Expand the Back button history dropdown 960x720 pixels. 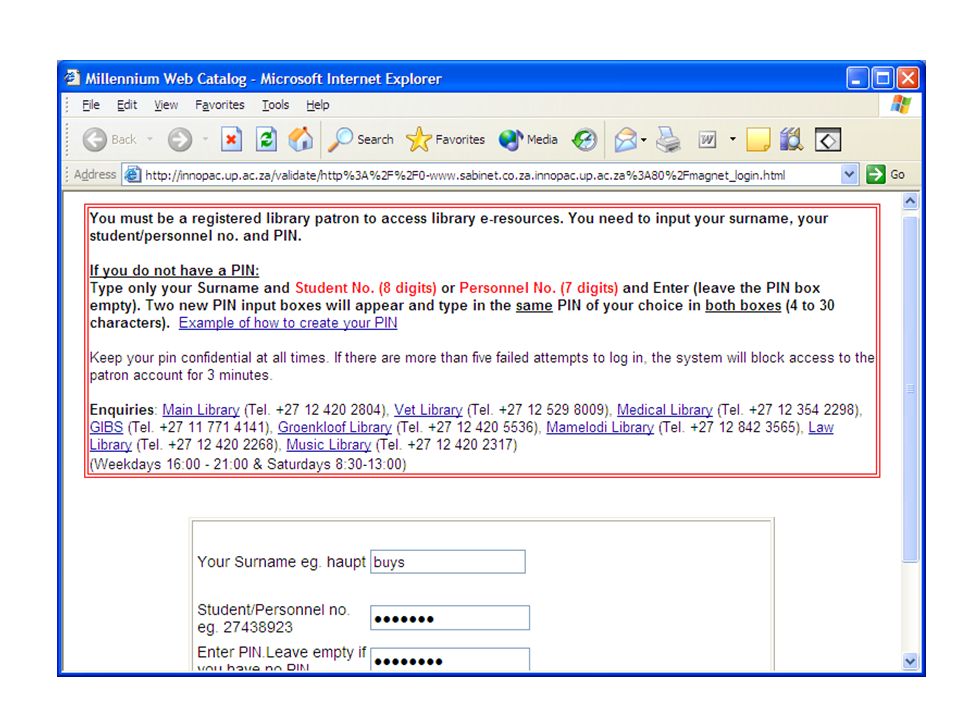pyautogui.click(x=149, y=140)
